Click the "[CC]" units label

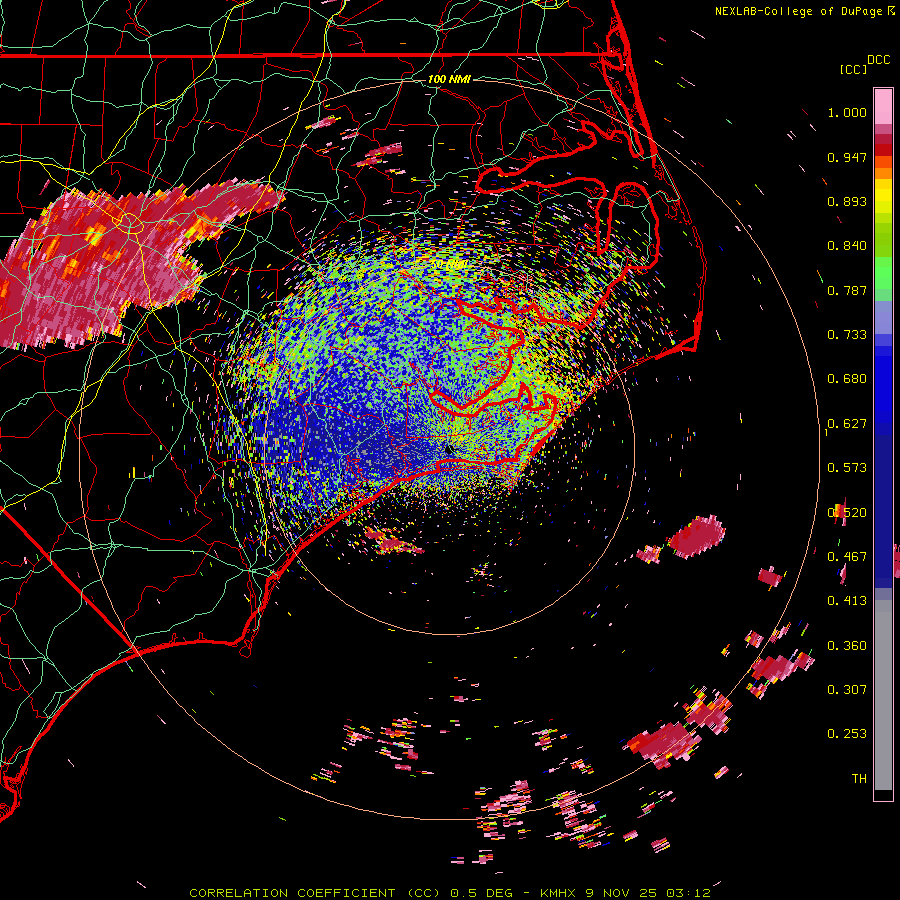(853, 69)
